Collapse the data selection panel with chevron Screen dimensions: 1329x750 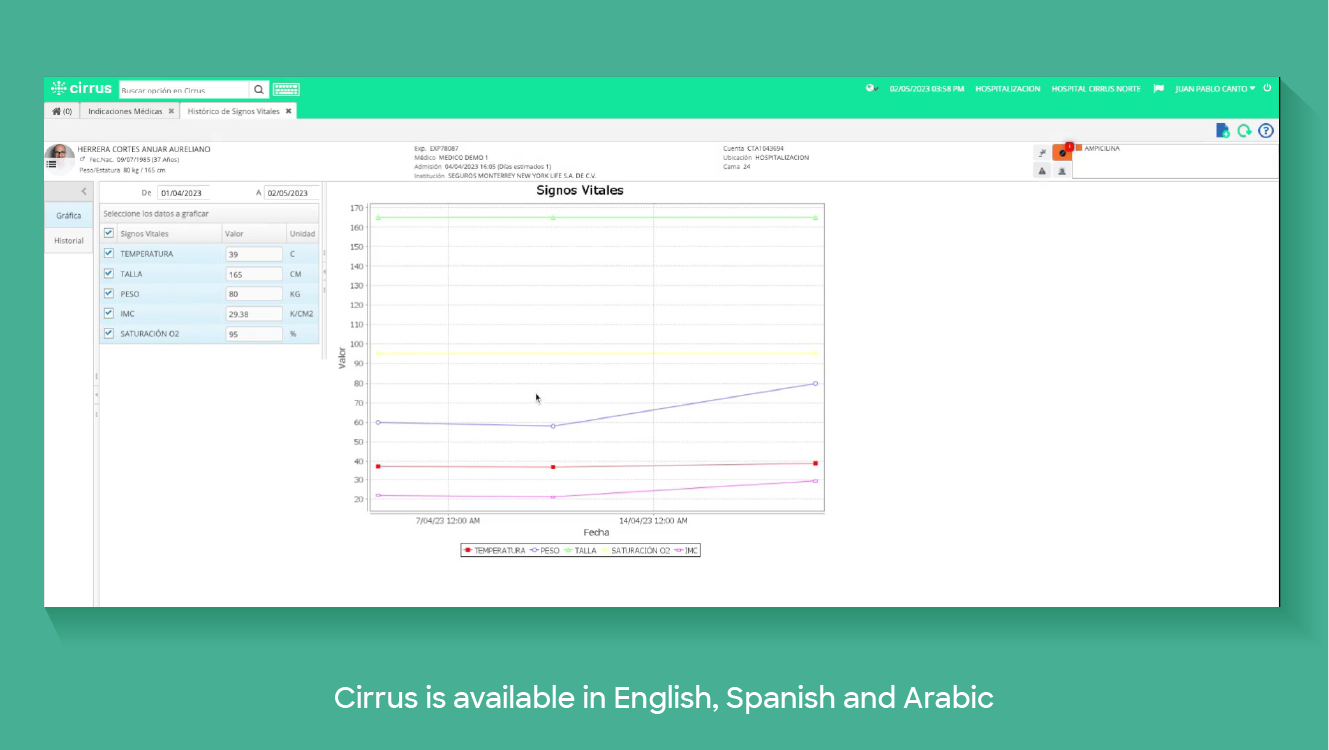[x=82, y=191]
